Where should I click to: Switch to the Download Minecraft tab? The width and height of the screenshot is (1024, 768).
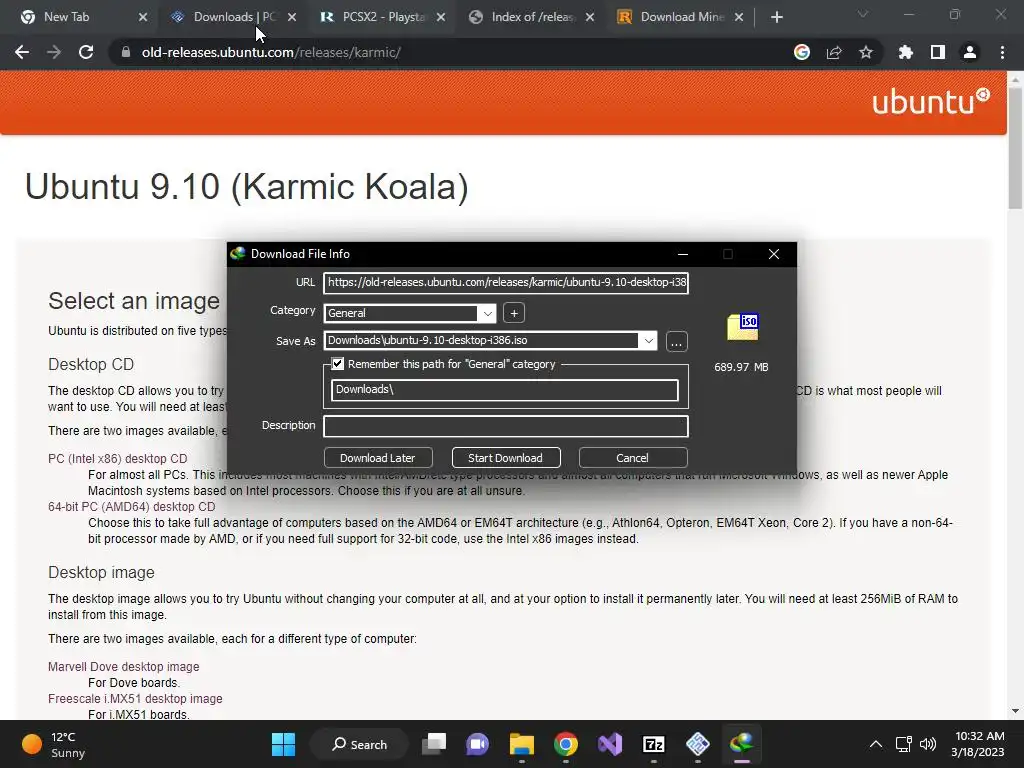click(682, 17)
